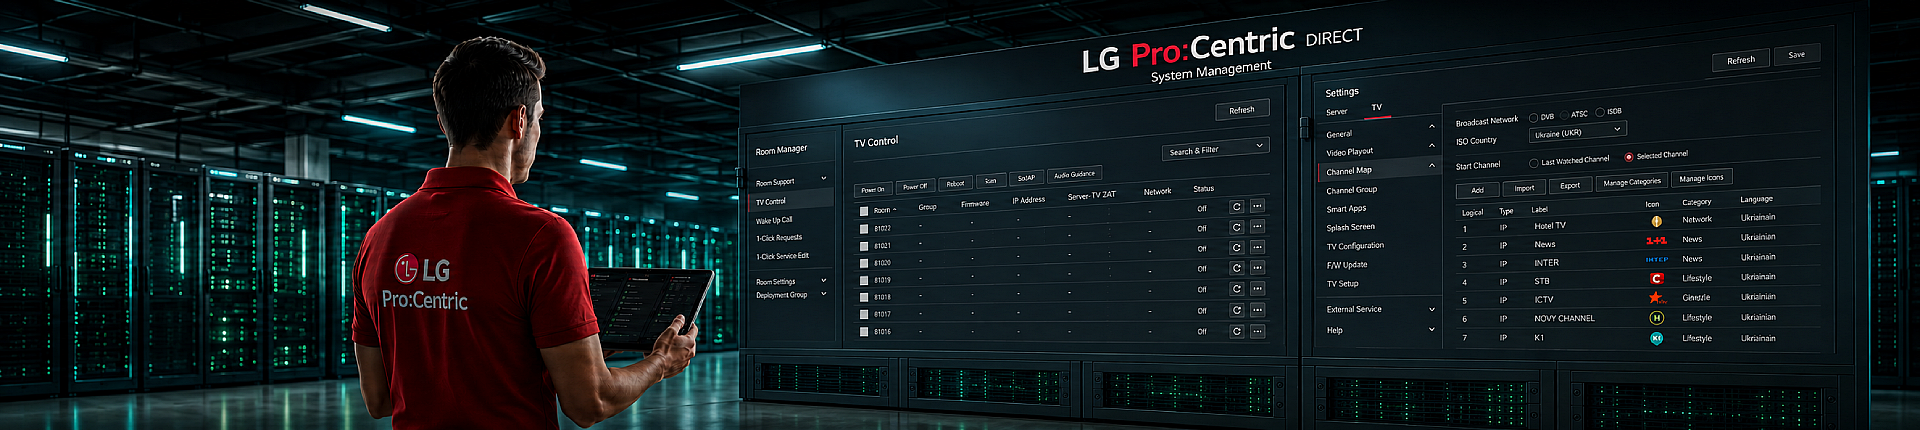Click the K1 channel icon
The width and height of the screenshot is (1920, 430).
pyautogui.click(x=1656, y=338)
